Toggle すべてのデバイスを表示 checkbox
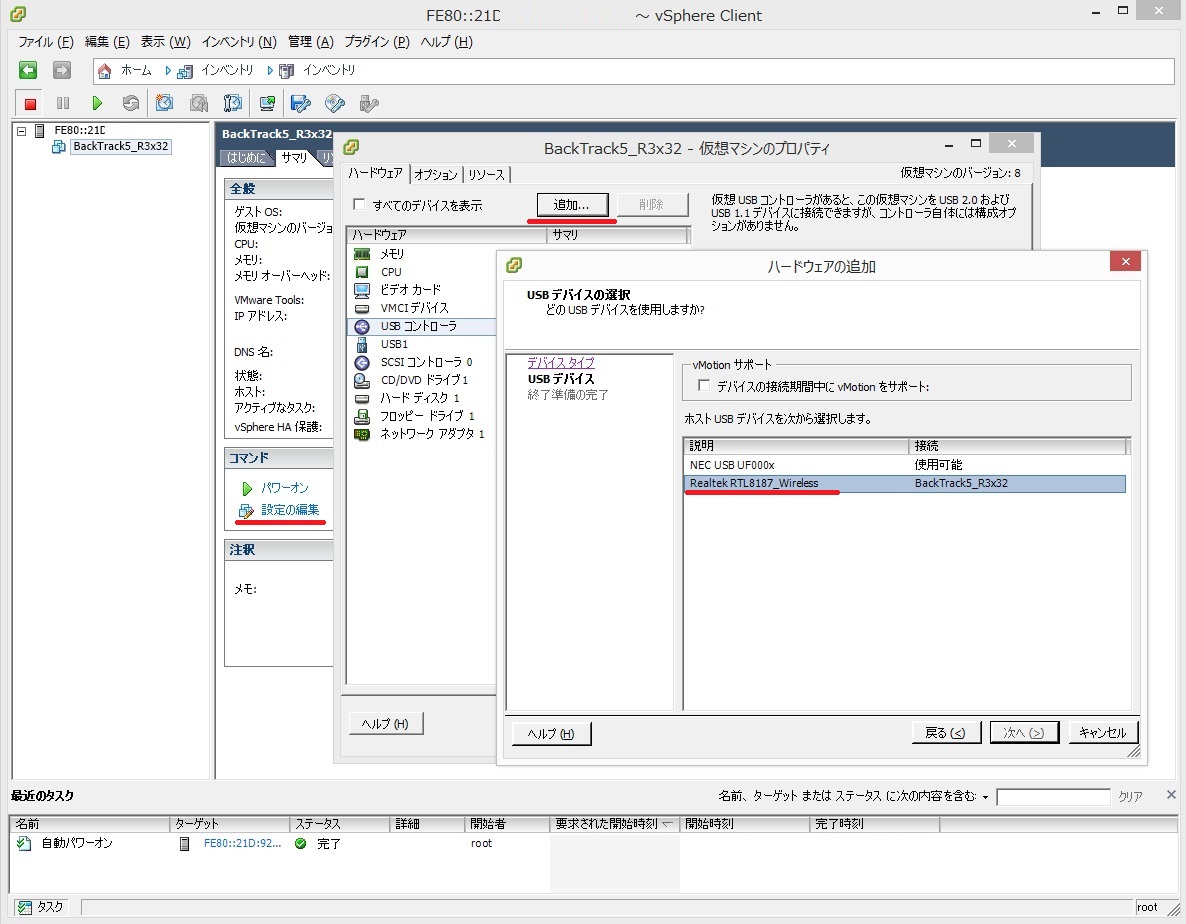This screenshot has height=924, width=1186. (x=360, y=204)
